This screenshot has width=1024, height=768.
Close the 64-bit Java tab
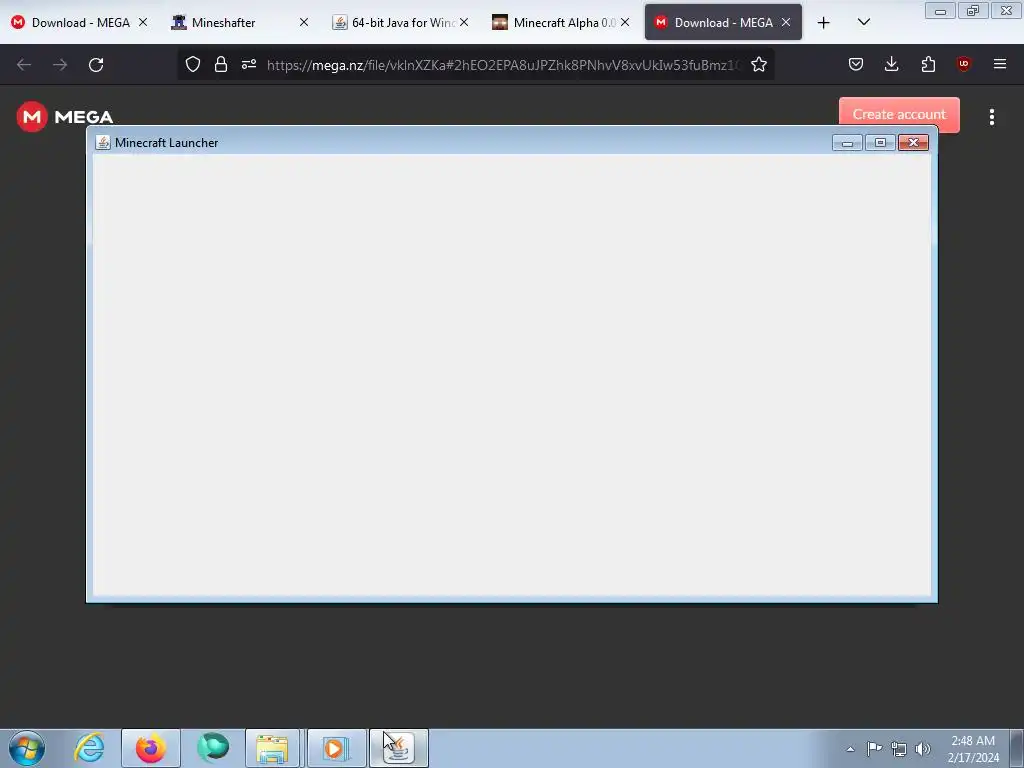point(464,22)
